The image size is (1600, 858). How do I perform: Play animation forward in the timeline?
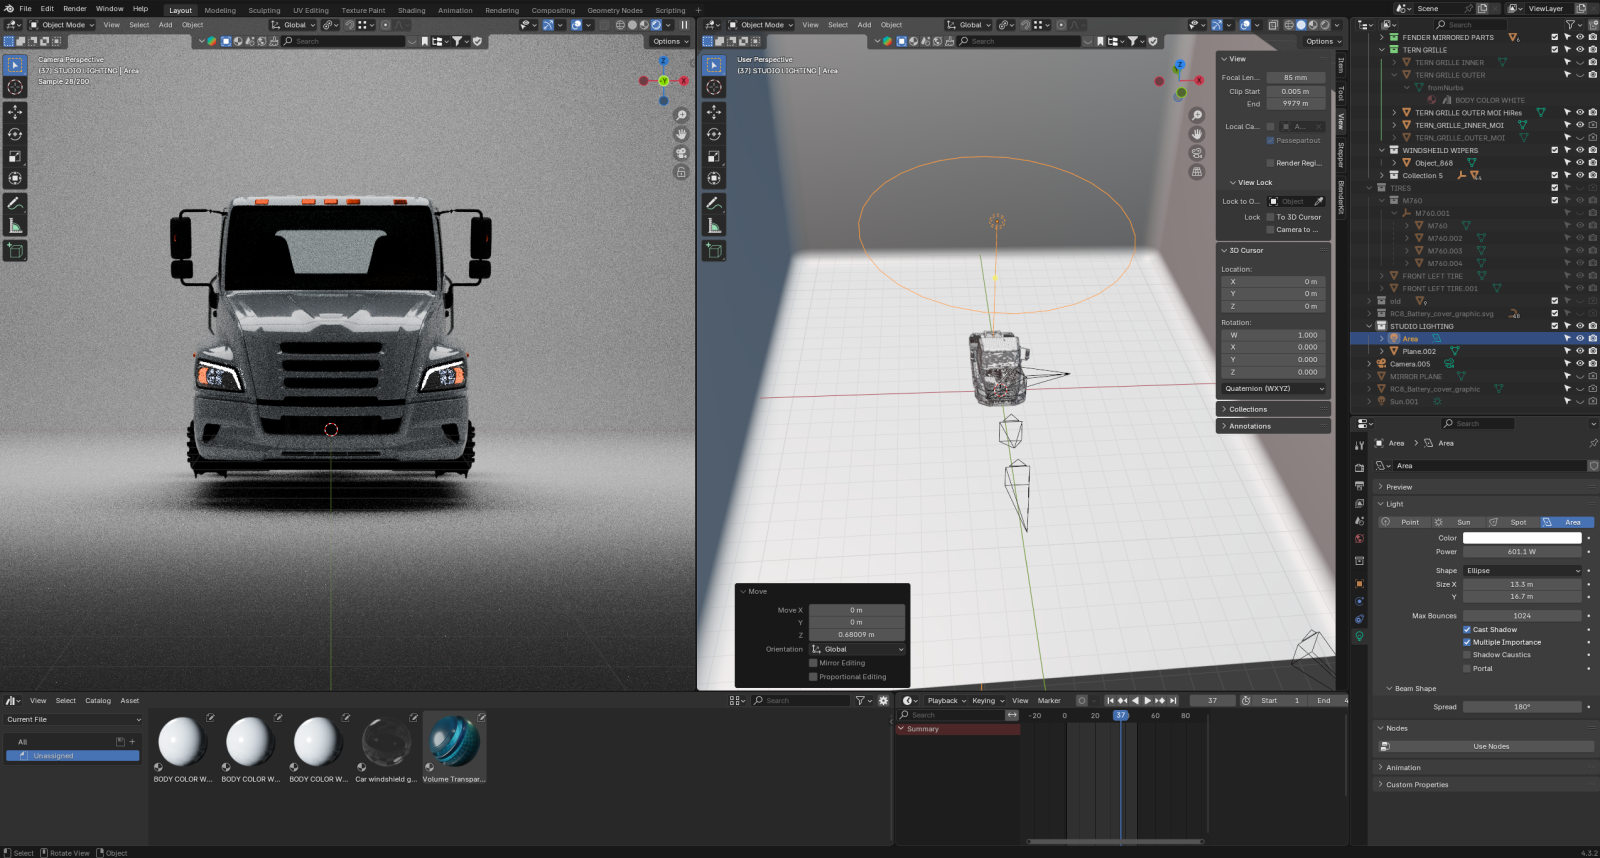coord(1147,701)
